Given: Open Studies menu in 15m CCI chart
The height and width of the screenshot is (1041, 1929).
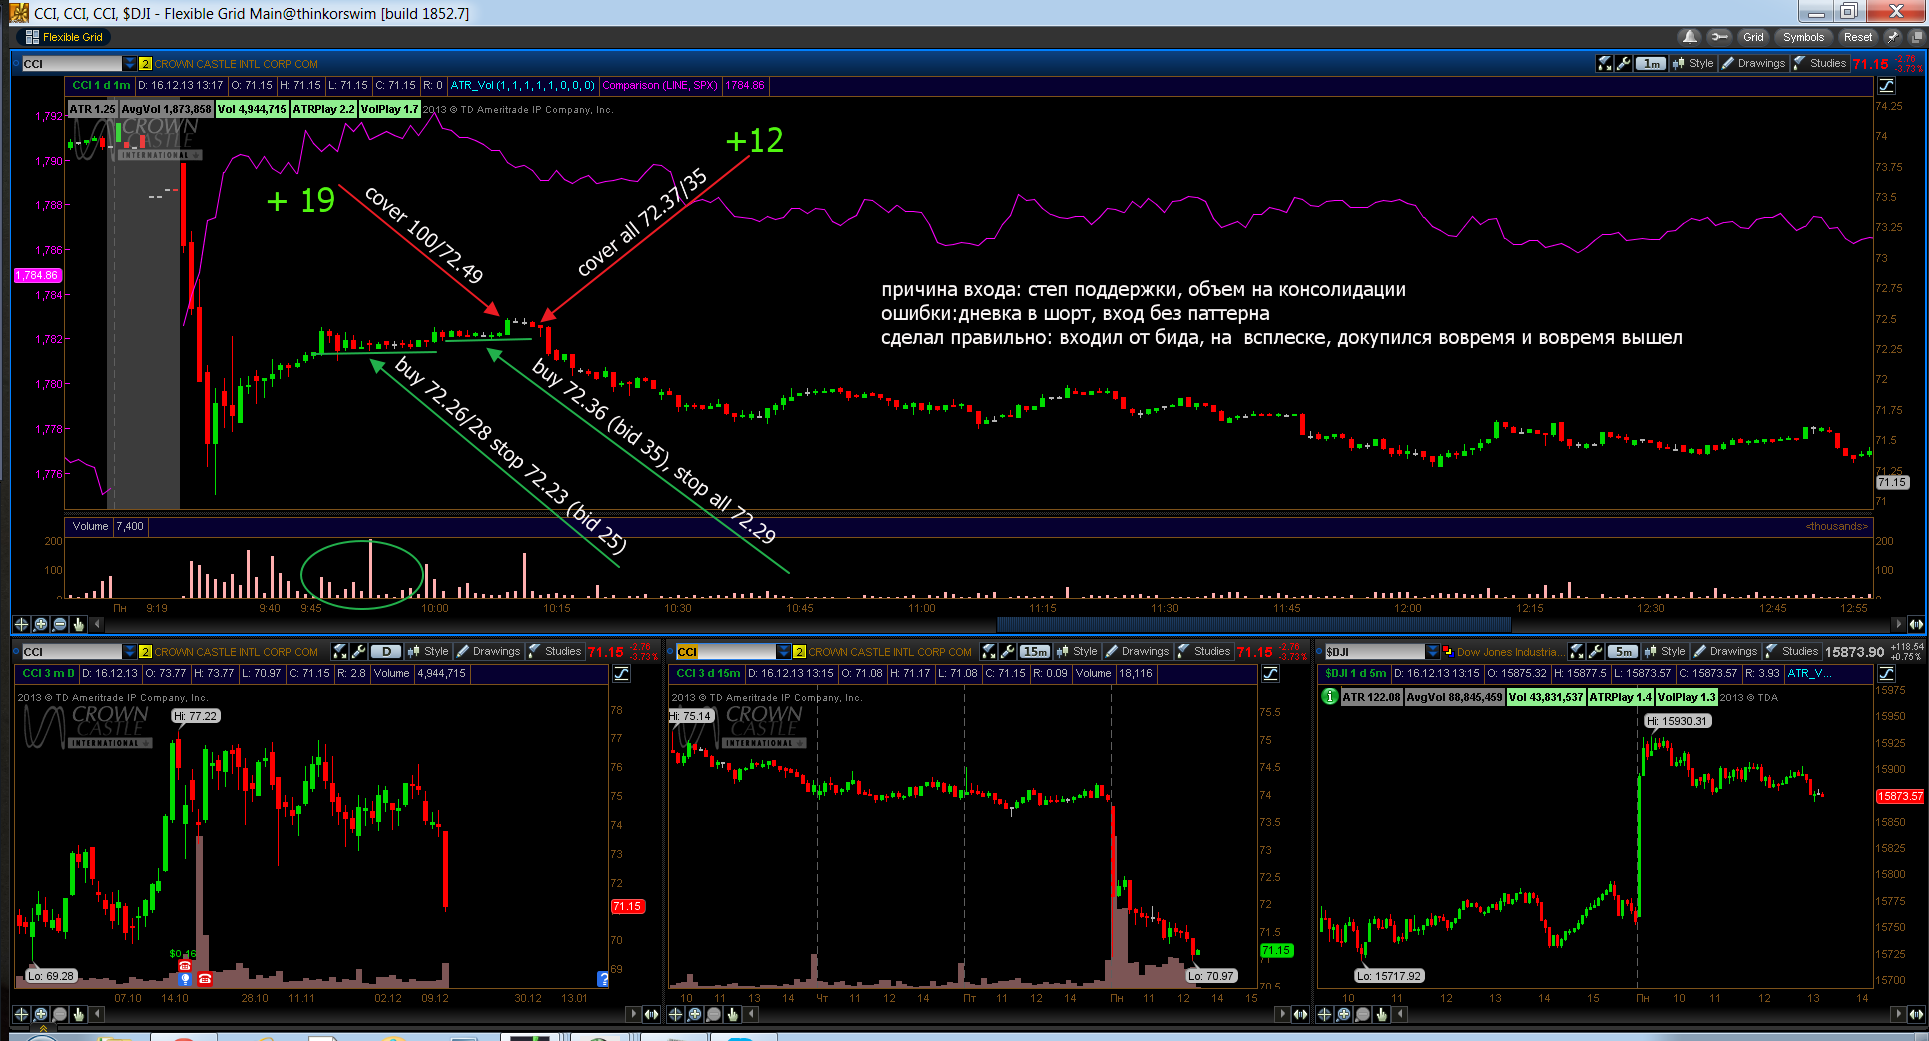Looking at the screenshot, I should (1204, 651).
